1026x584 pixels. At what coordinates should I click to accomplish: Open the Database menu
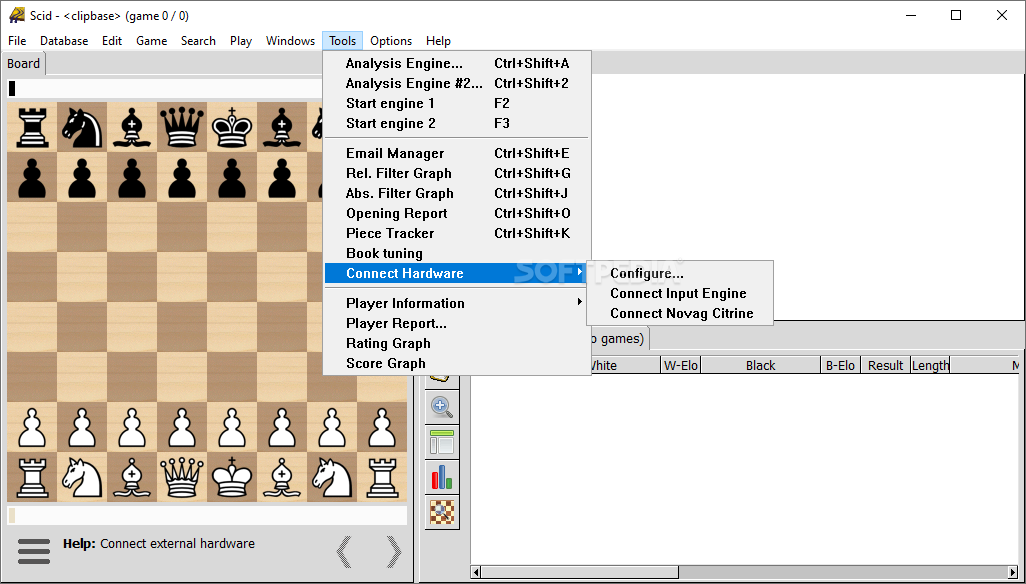[x=64, y=41]
